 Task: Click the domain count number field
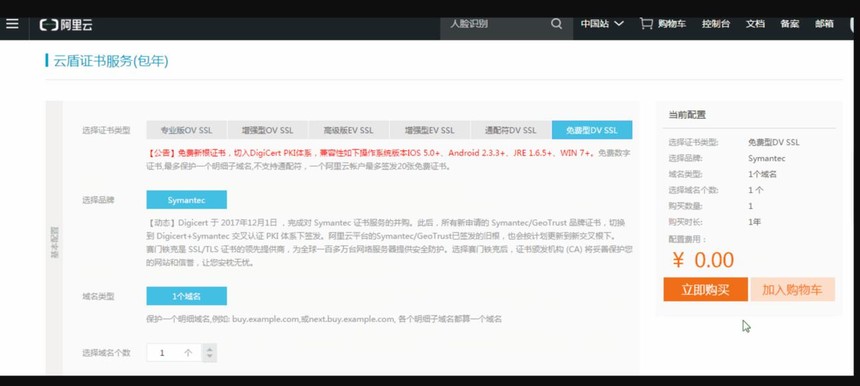click(174, 353)
